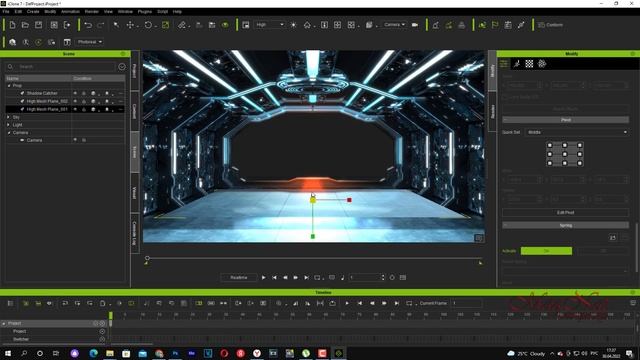Screen dimensions: 640x360
Task: Open the Create menu
Action: (x=33, y=11)
